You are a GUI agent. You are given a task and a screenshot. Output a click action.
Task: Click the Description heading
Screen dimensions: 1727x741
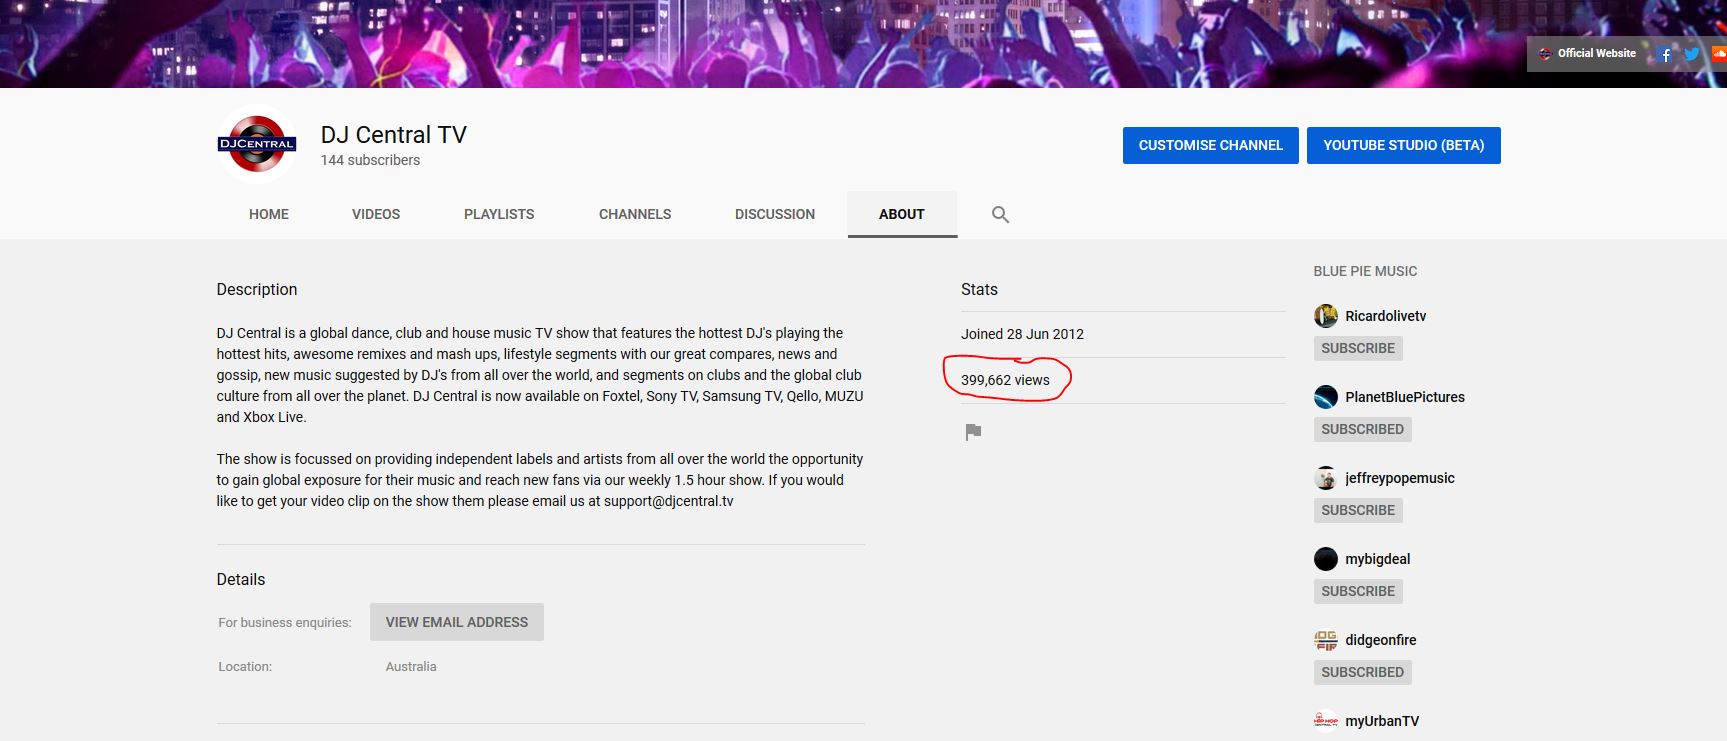pyautogui.click(x=257, y=289)
